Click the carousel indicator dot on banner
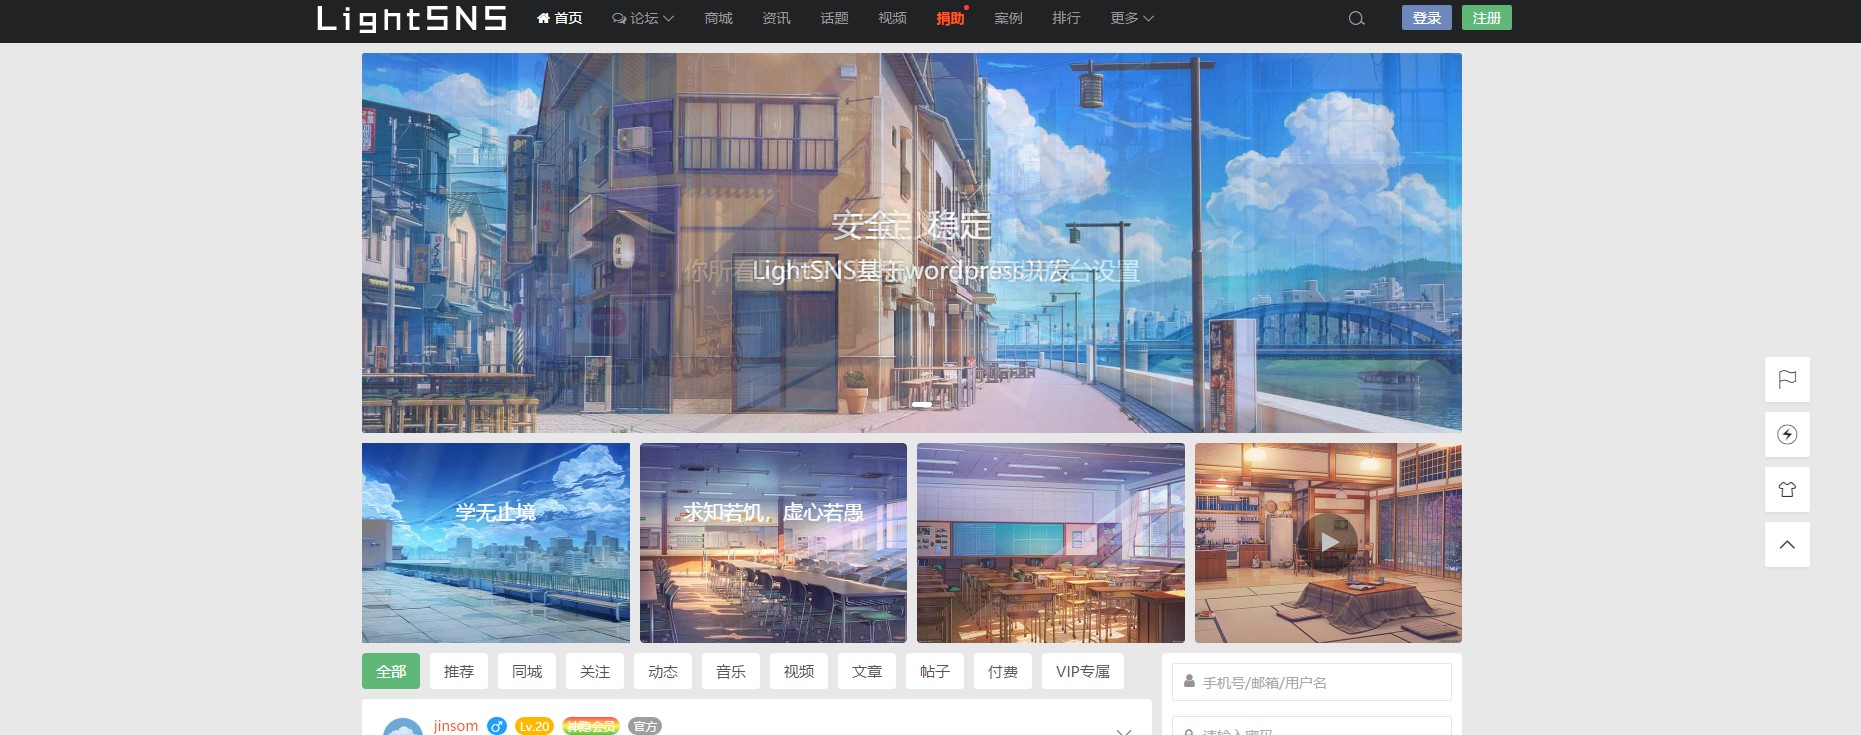Viewport: 1861px width, 735px height. click(x=922, y=404)
